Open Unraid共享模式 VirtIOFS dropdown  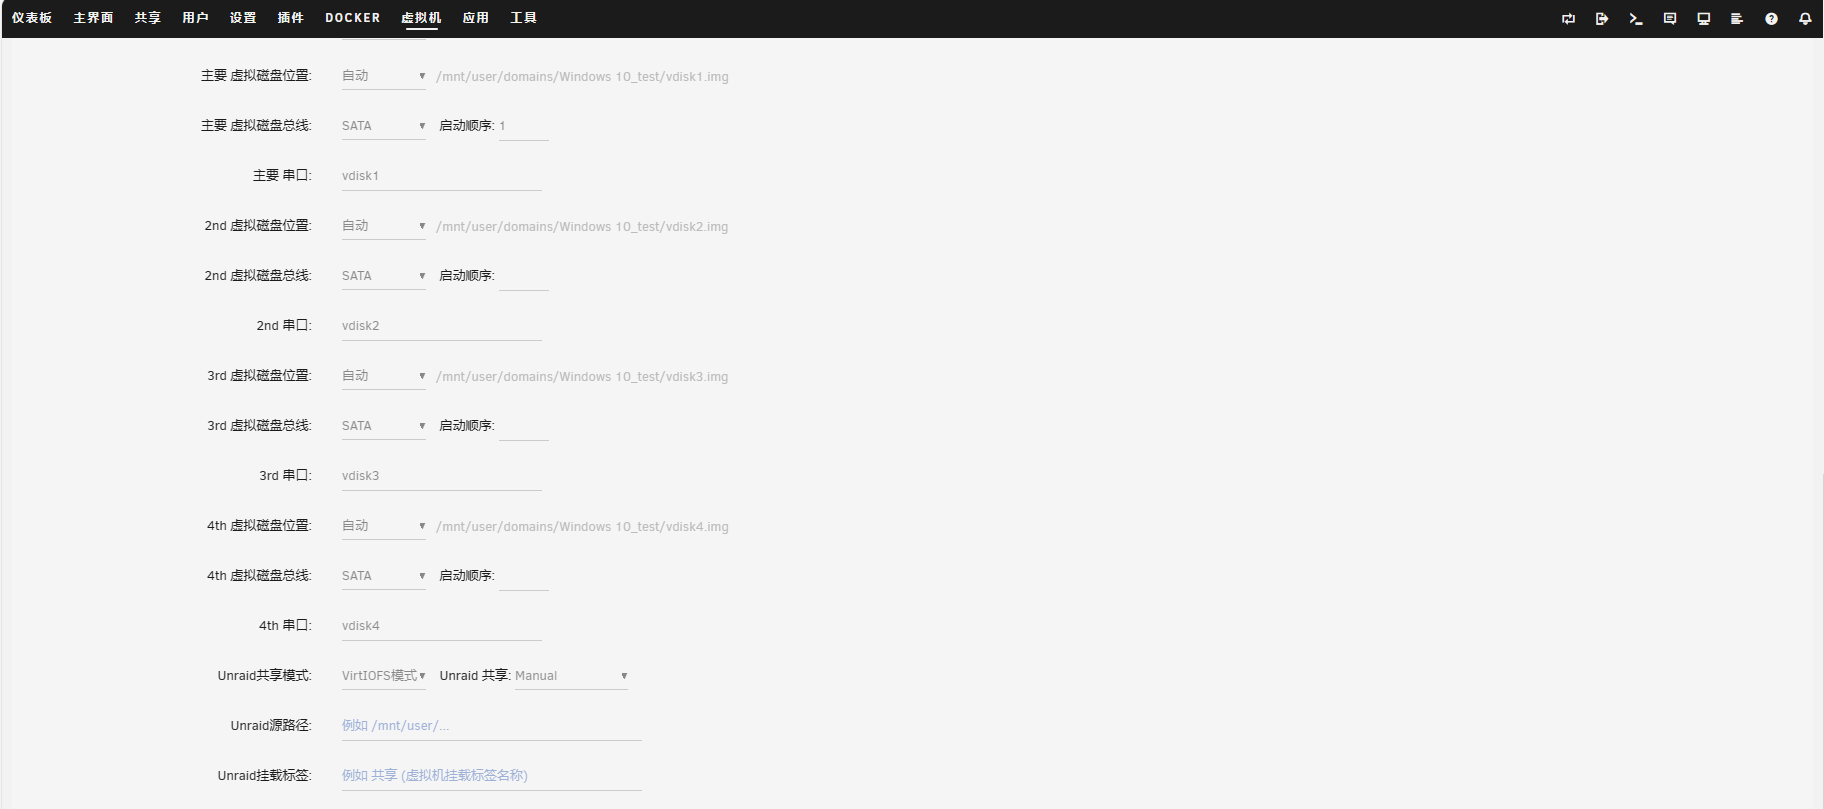[384, 676]
